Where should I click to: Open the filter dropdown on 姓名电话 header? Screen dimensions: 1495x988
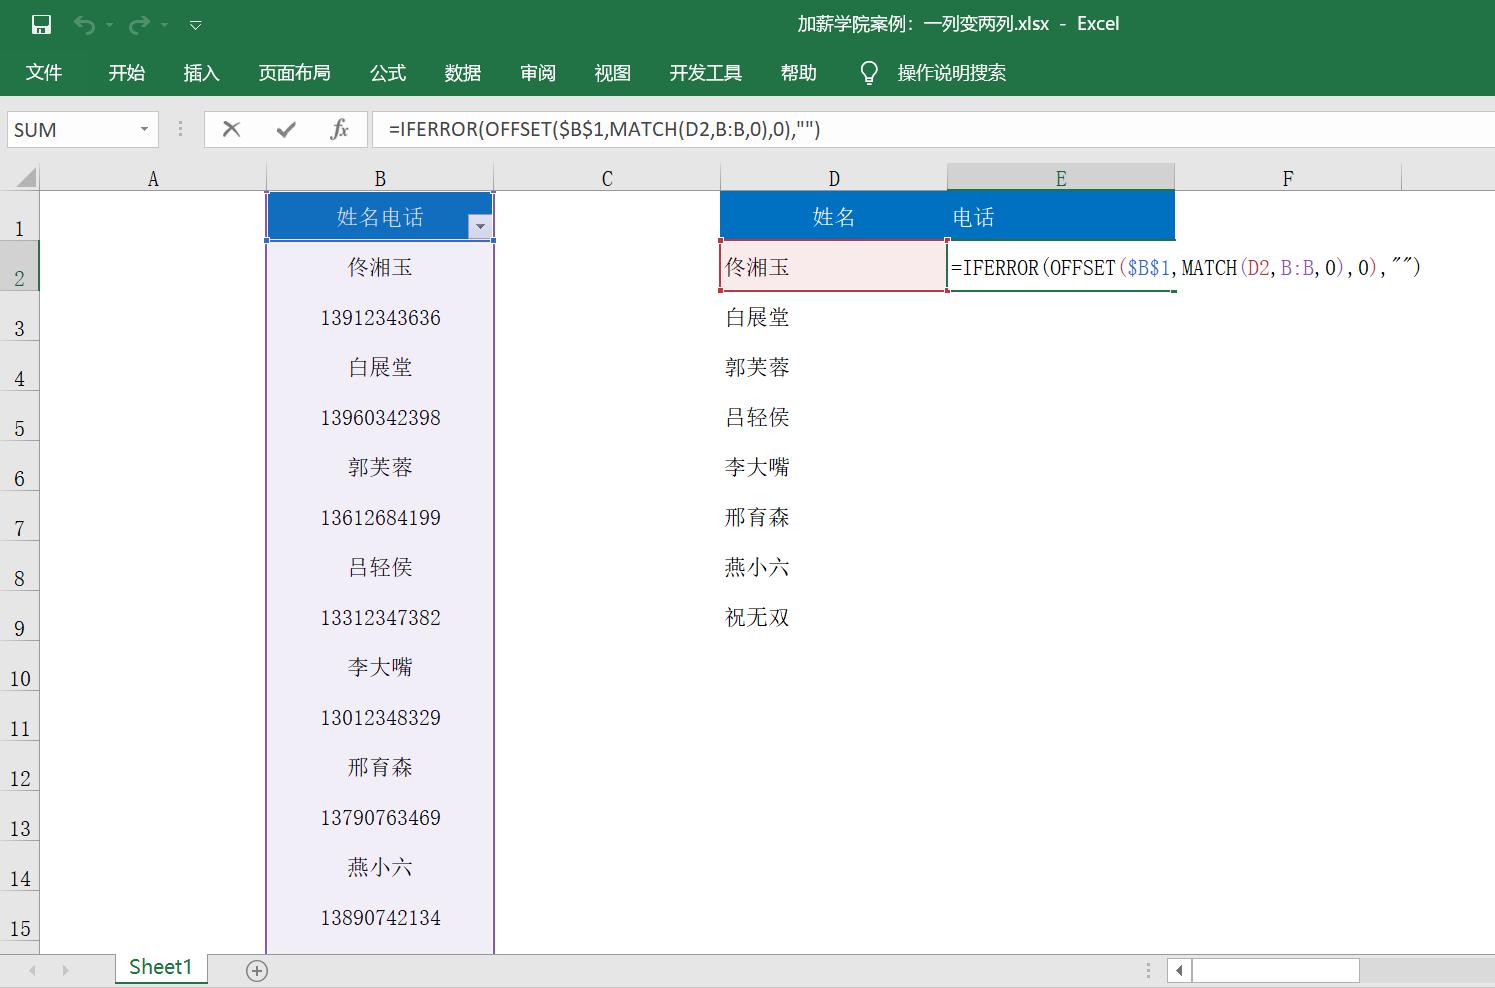coord(481,228)
